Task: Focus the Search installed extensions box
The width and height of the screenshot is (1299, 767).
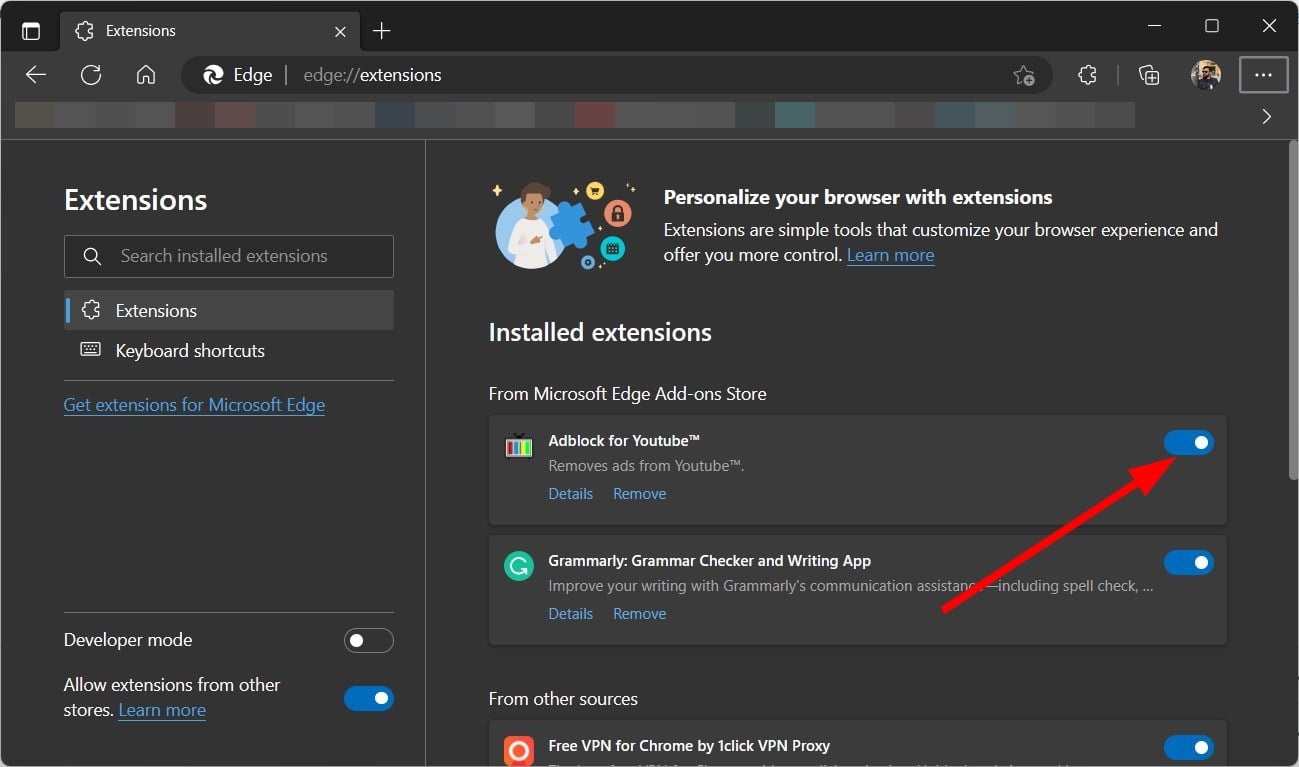Action: (x=229, y=256)
